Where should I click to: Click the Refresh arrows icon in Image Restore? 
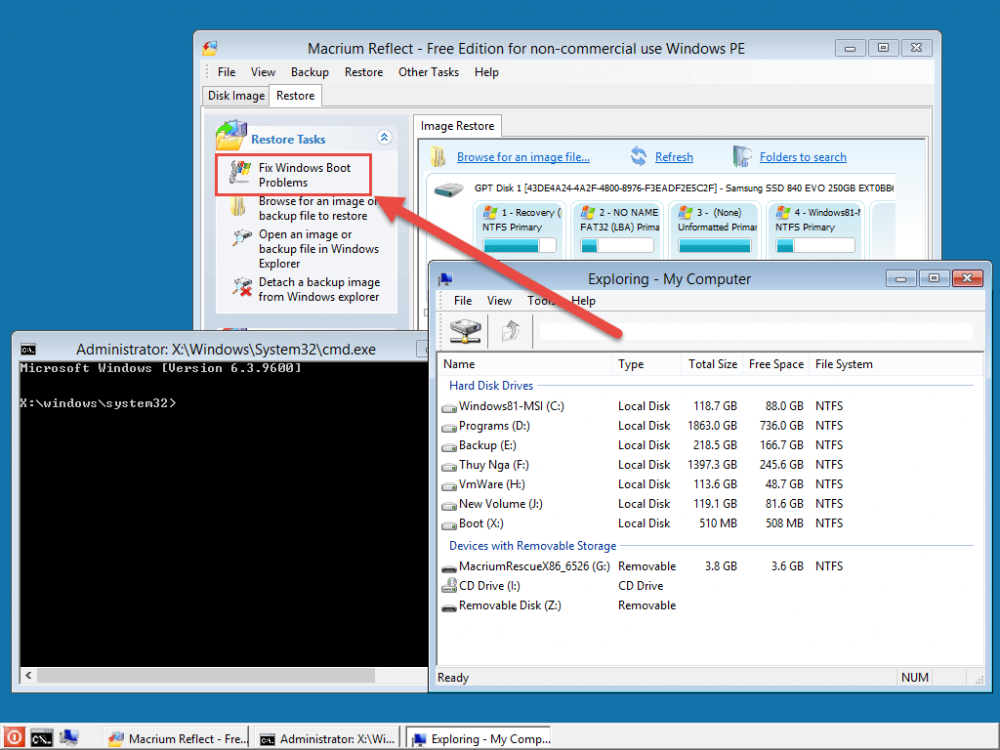tap(639, 157)
